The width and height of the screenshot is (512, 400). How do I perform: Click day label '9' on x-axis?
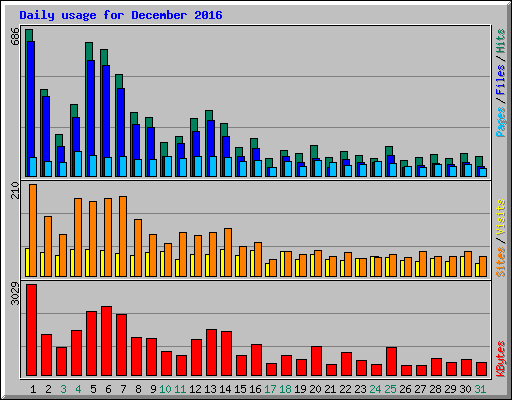[x=153, y=389]
